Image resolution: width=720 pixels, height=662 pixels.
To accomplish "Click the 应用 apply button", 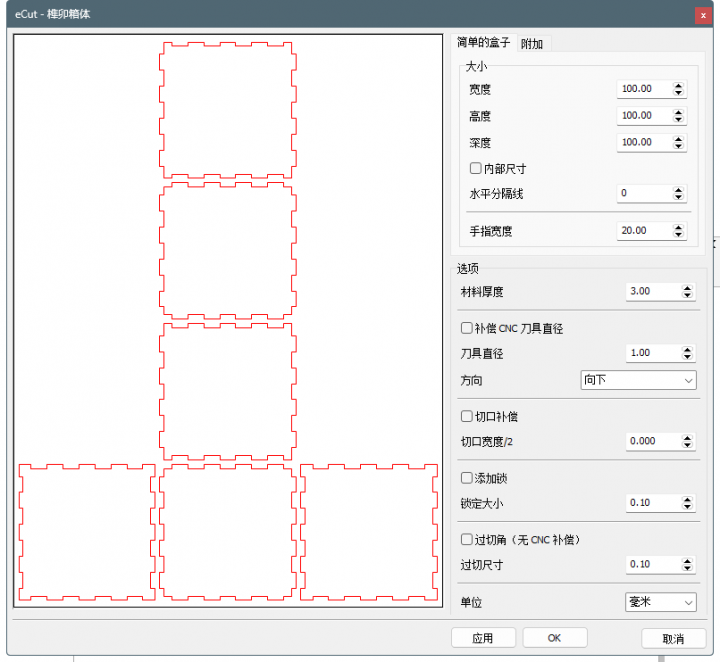I will (x=483, y=638).
